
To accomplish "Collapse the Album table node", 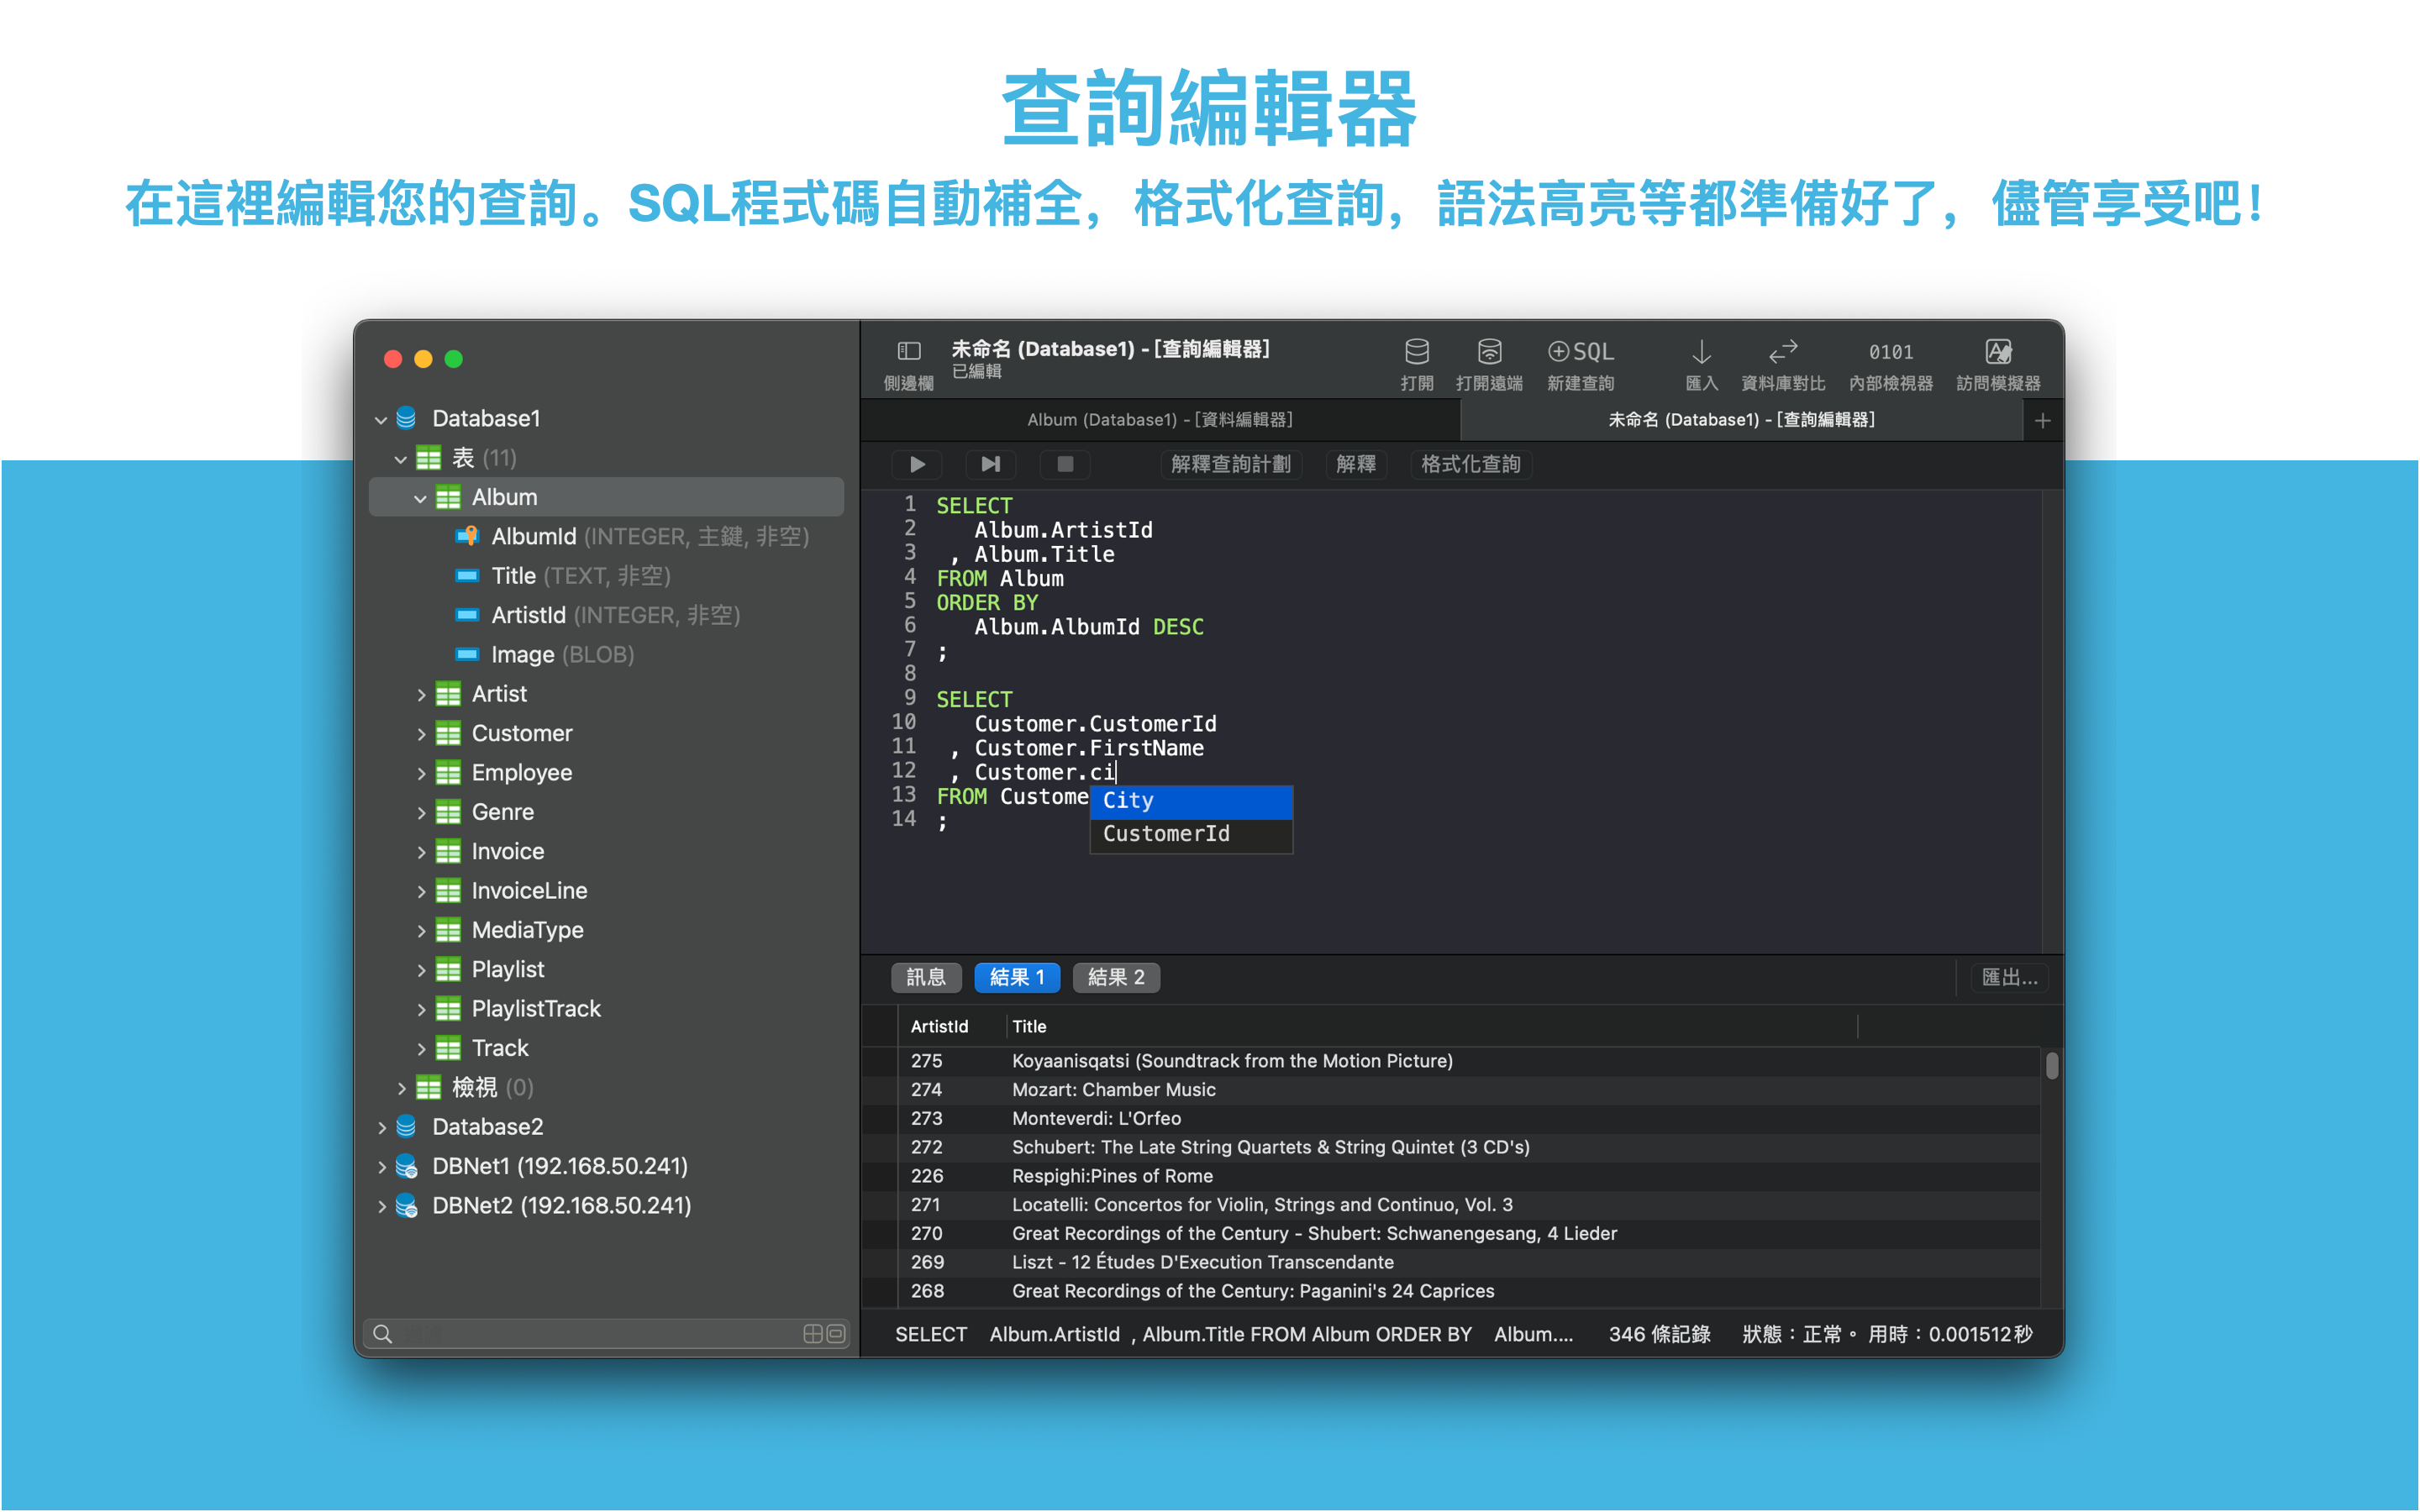I will click(420, 498).
